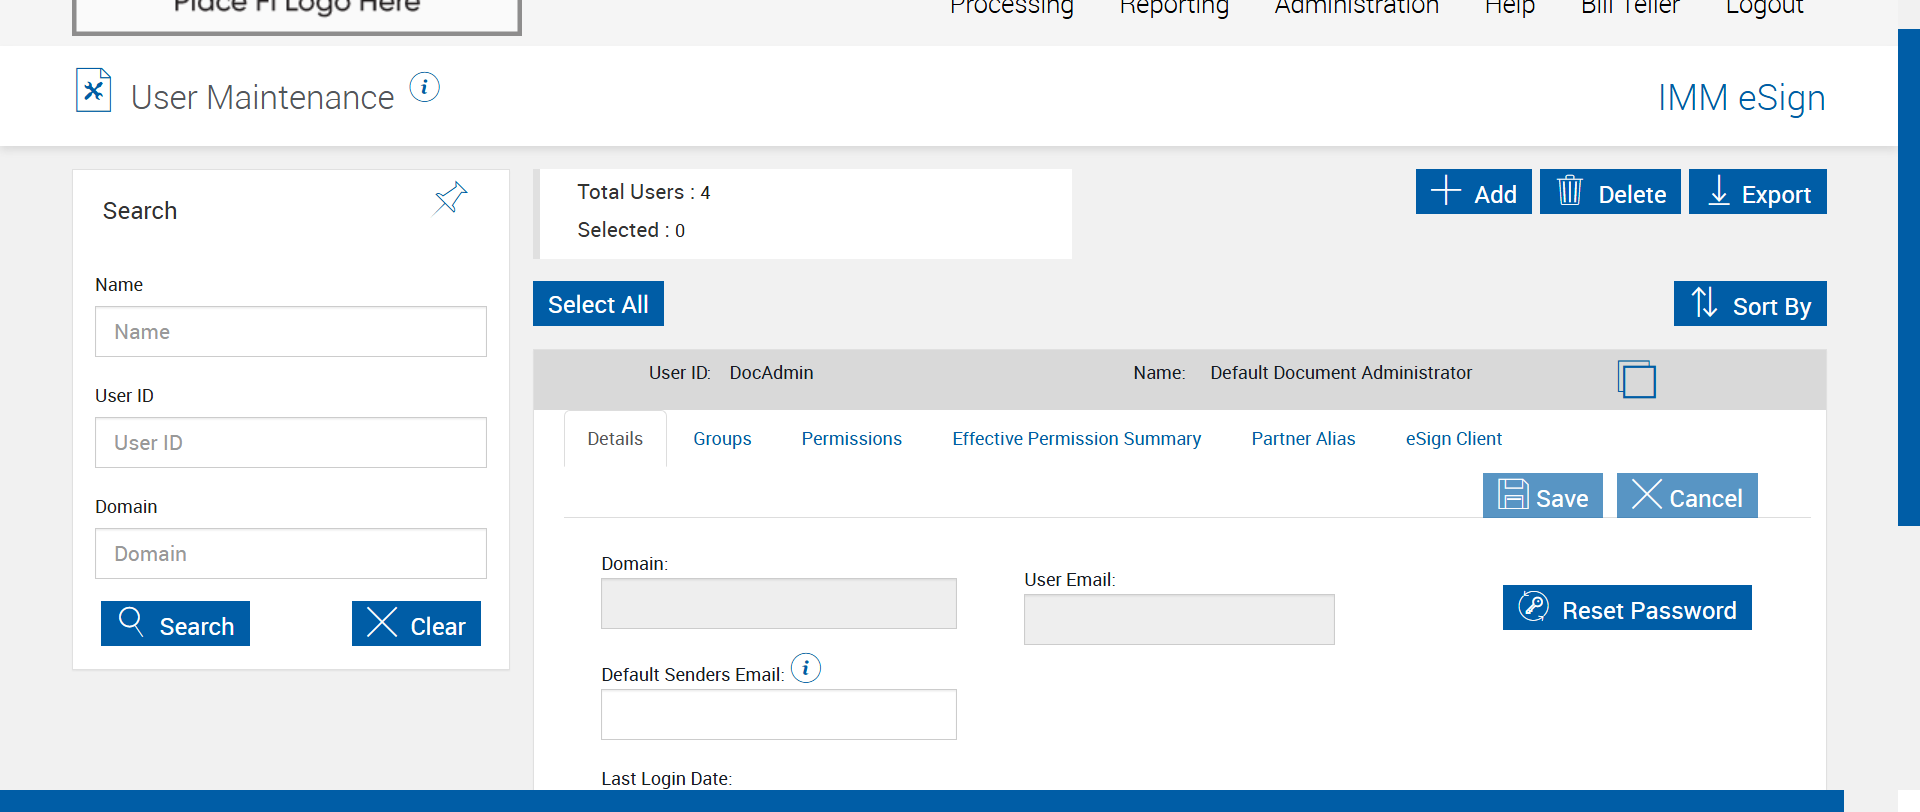Image resolution: width=1920 pixels, height=812 pixels.
Task: Open the Processing menu
Action: pos(1011,8)
